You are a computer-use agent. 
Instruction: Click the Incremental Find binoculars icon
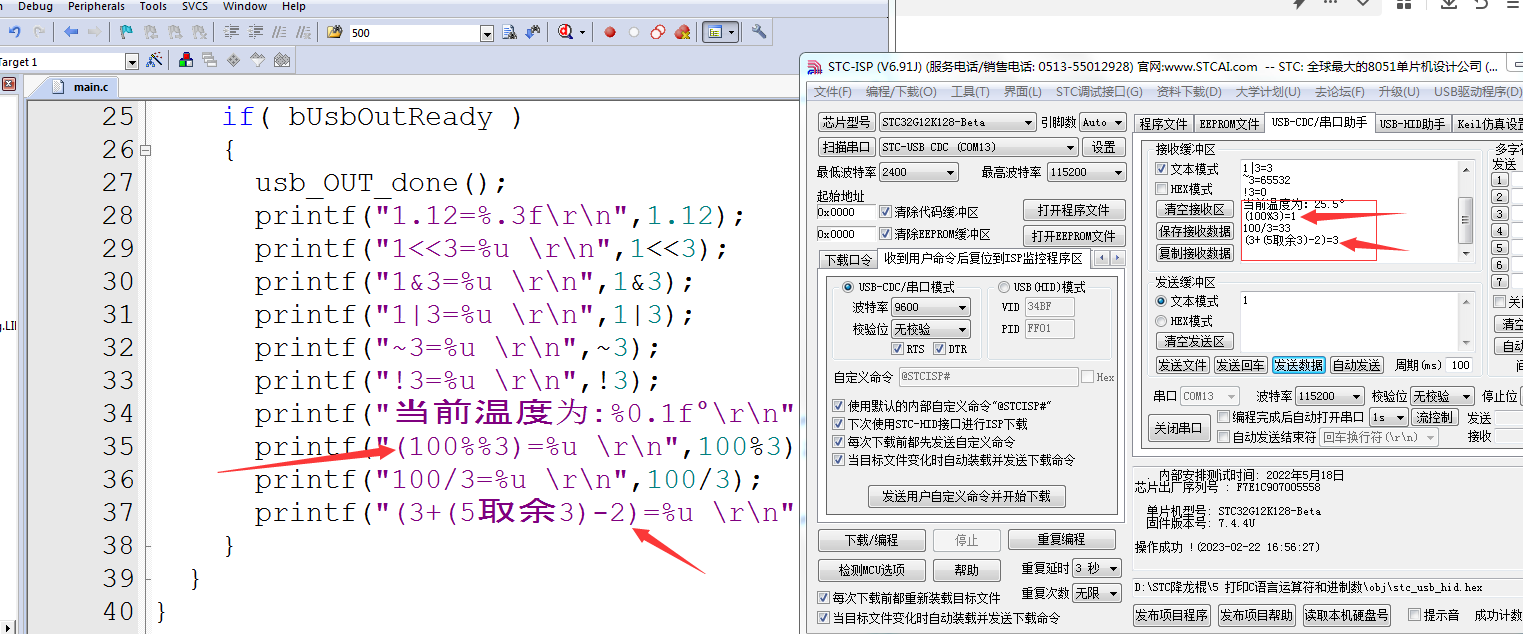point(534,32)
